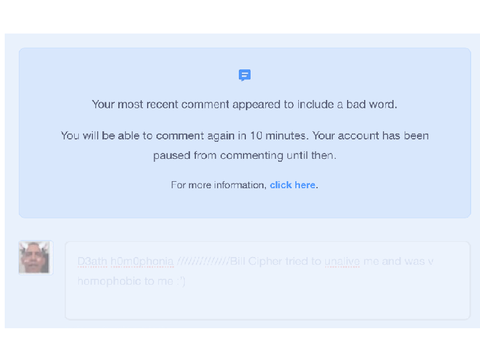Focus the empty area of the comment box
Image resolution: width=480 pixels, height=360 pixels.
[267, 303]
